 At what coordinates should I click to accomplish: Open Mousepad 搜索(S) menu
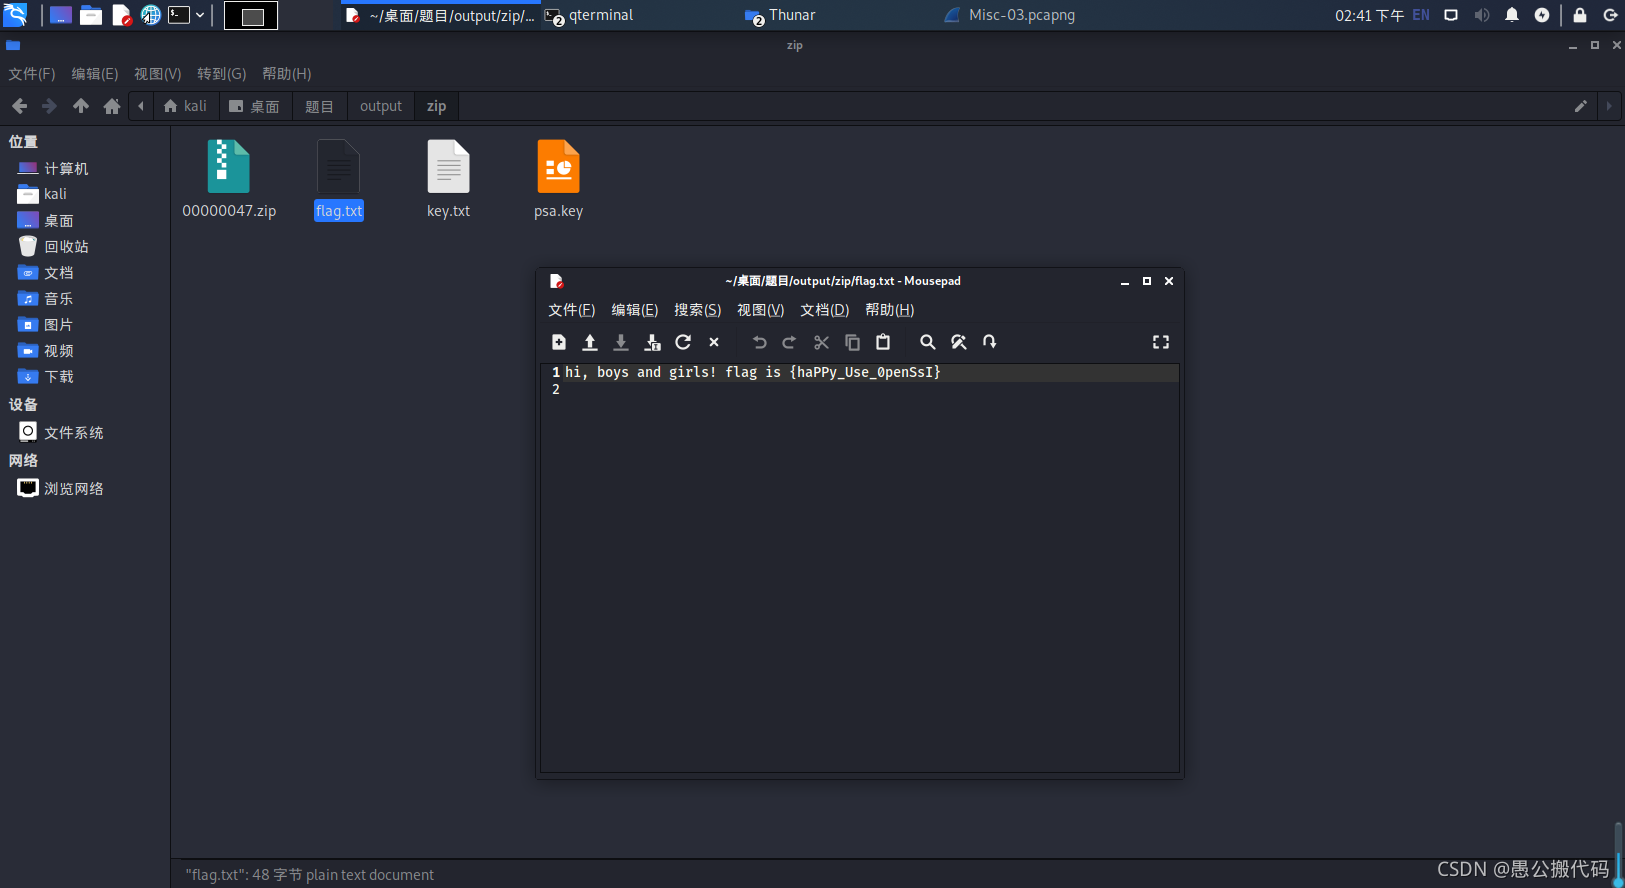(697, 310)
